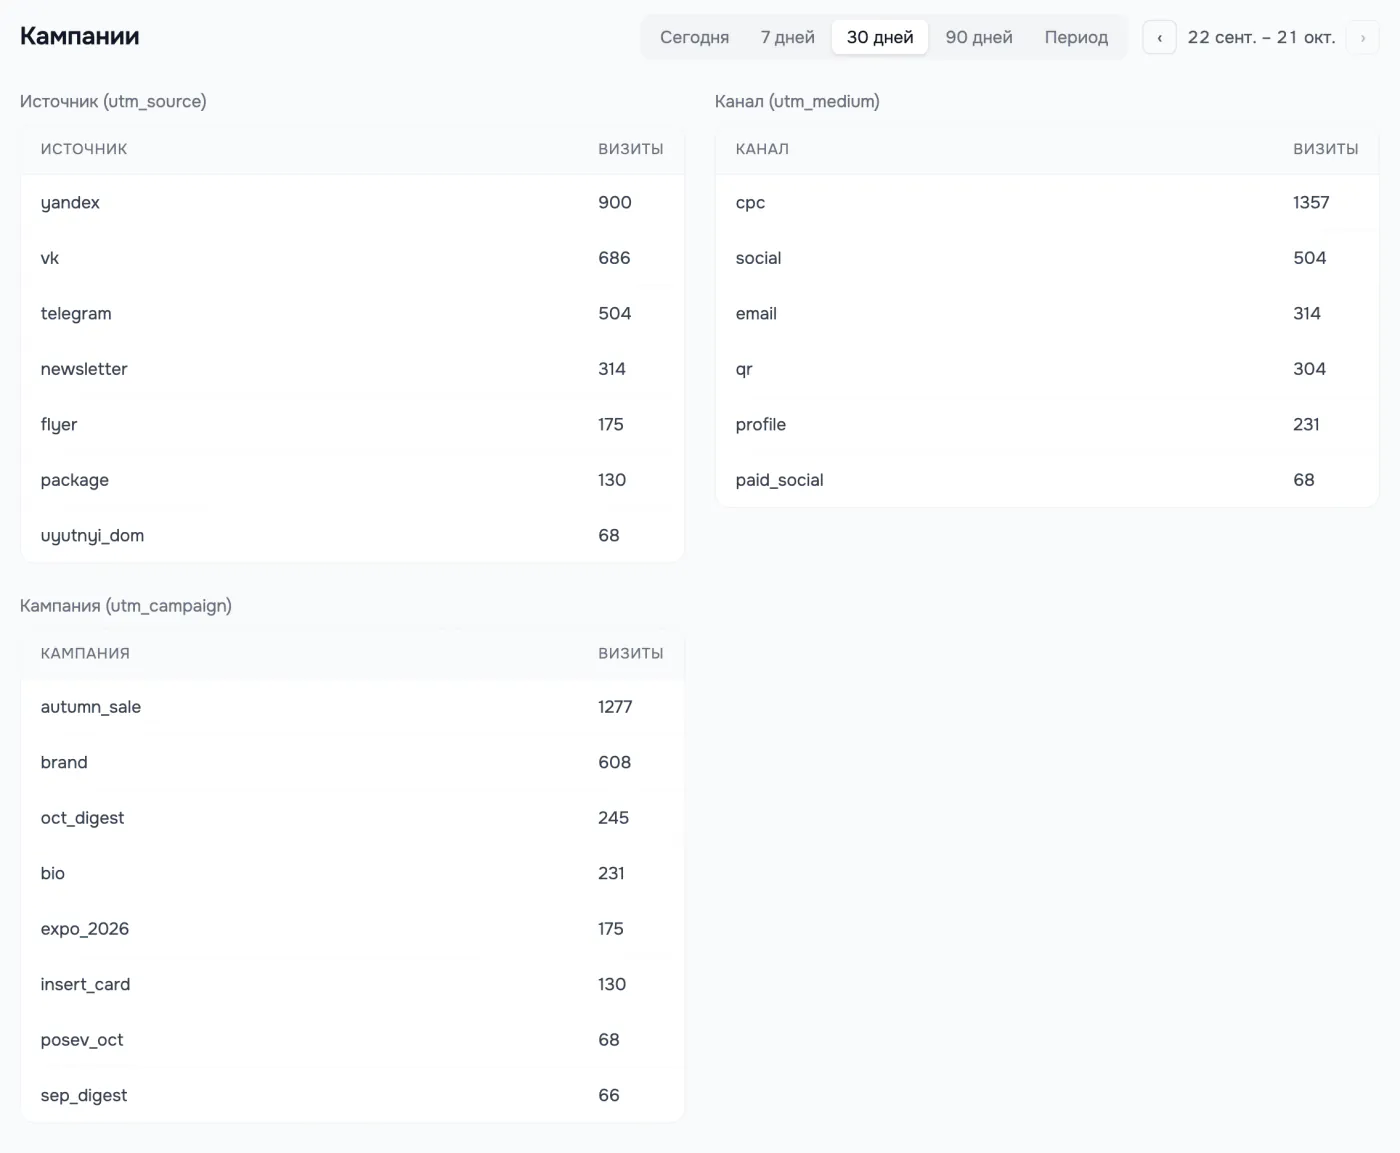Screen dimensions: 1400x1153
Task: Click the КАМПАНИЯ column header
Action: coord(85,653)
